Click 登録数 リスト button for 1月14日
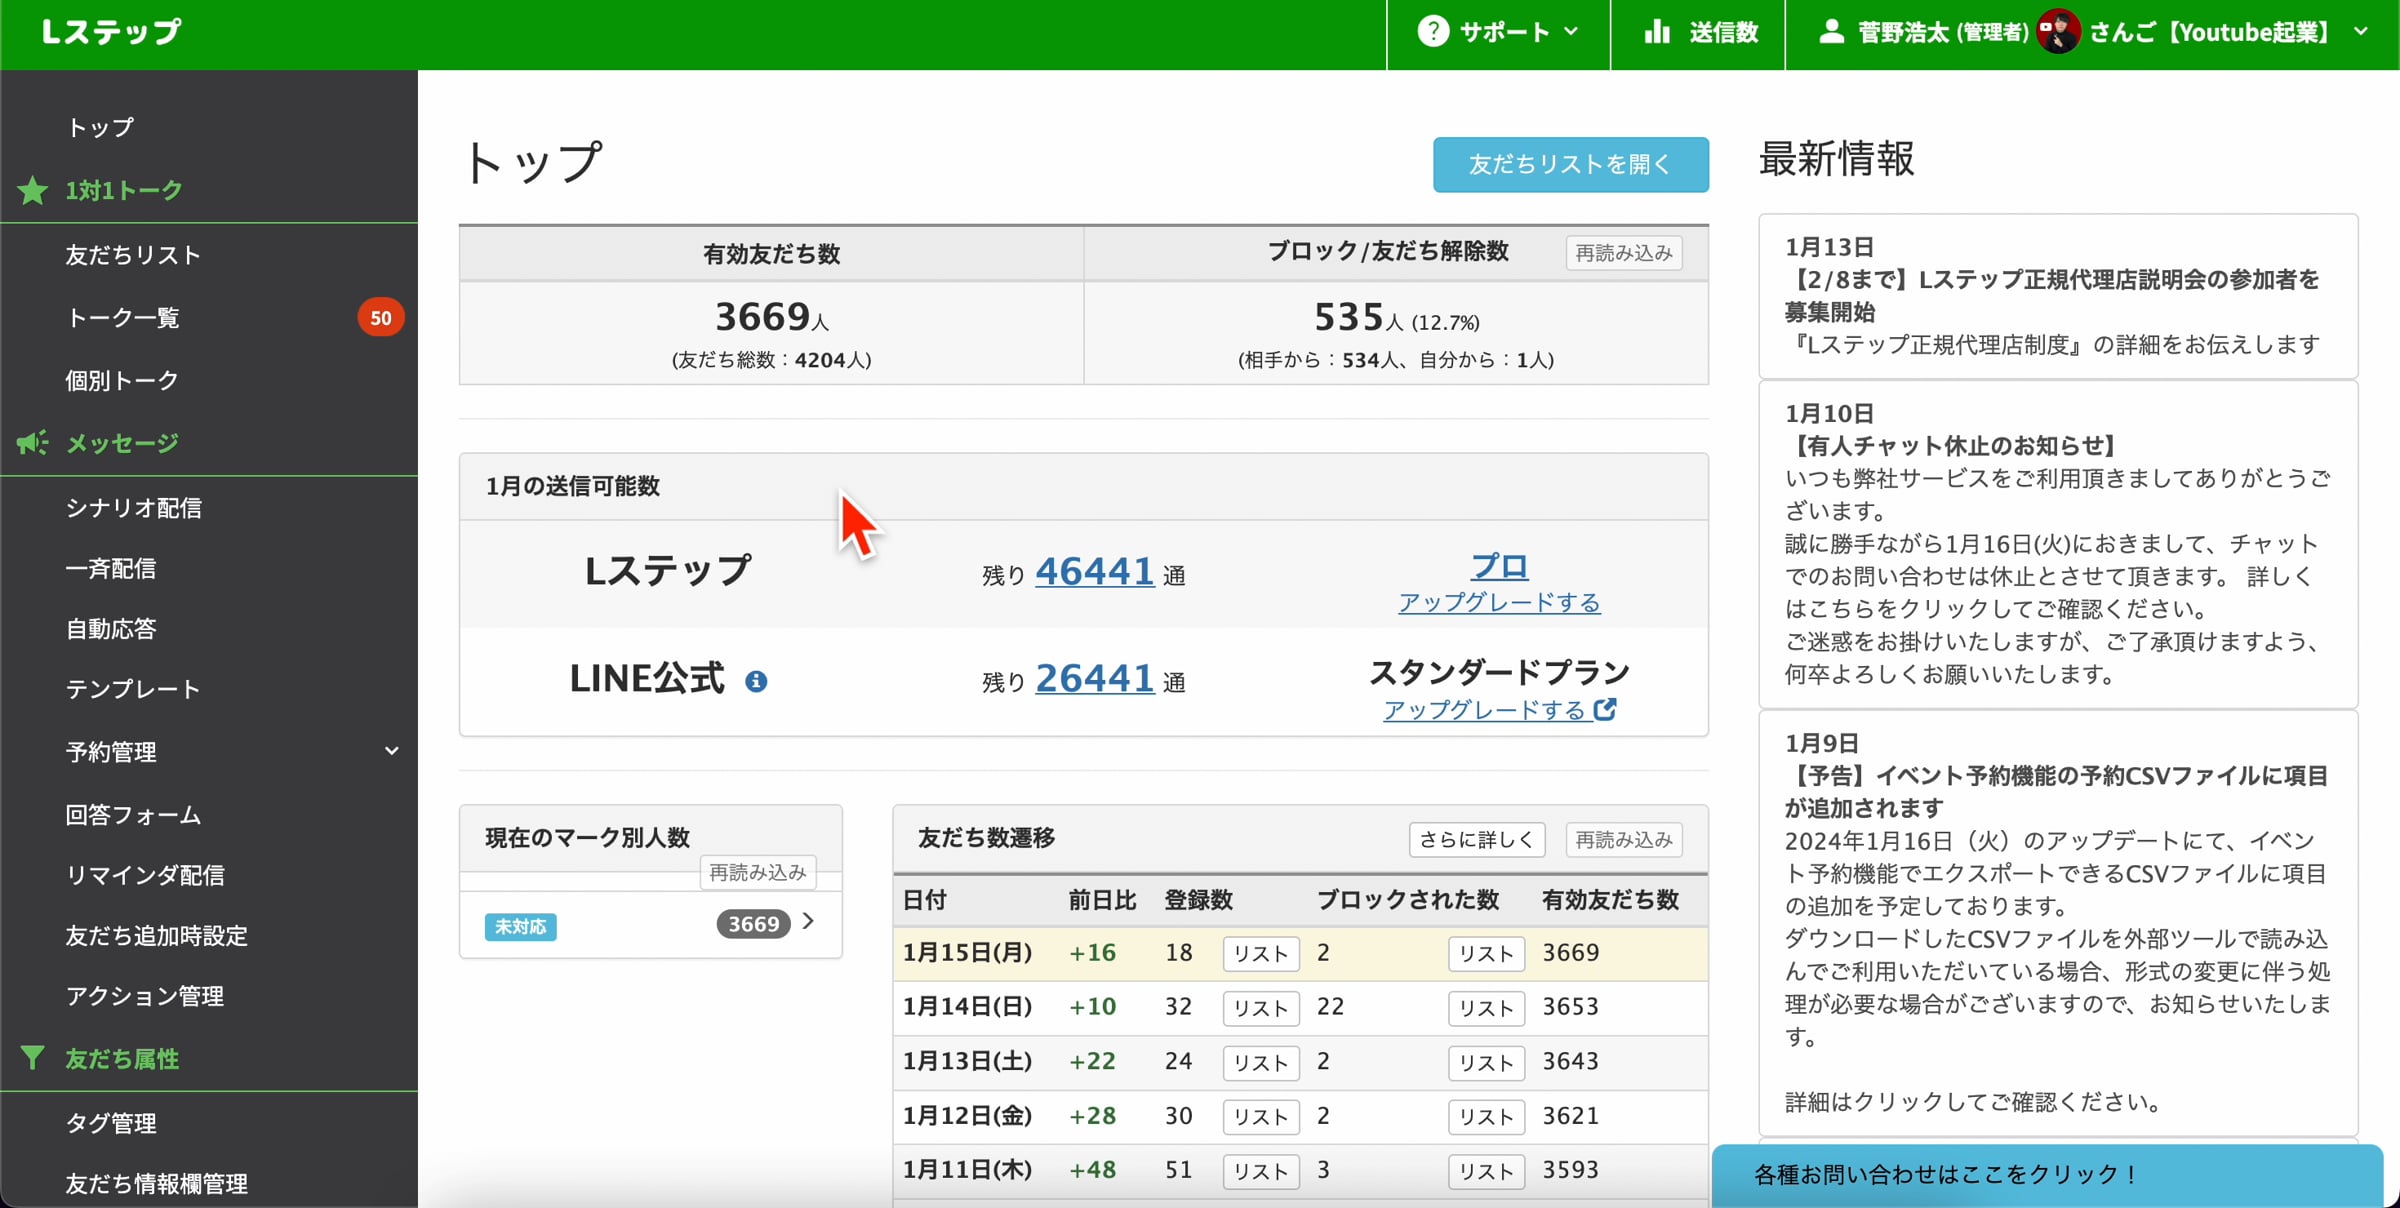The image size is (2400, 1208). click(1261, 1008)
